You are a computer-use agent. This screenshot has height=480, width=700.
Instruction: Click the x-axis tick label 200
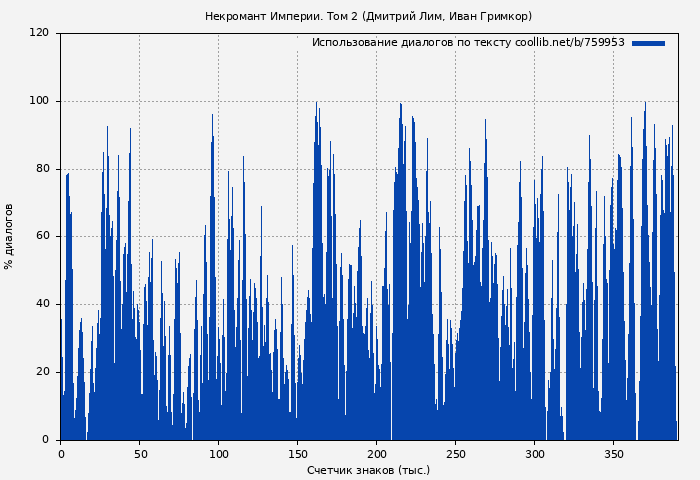(376, 454)
